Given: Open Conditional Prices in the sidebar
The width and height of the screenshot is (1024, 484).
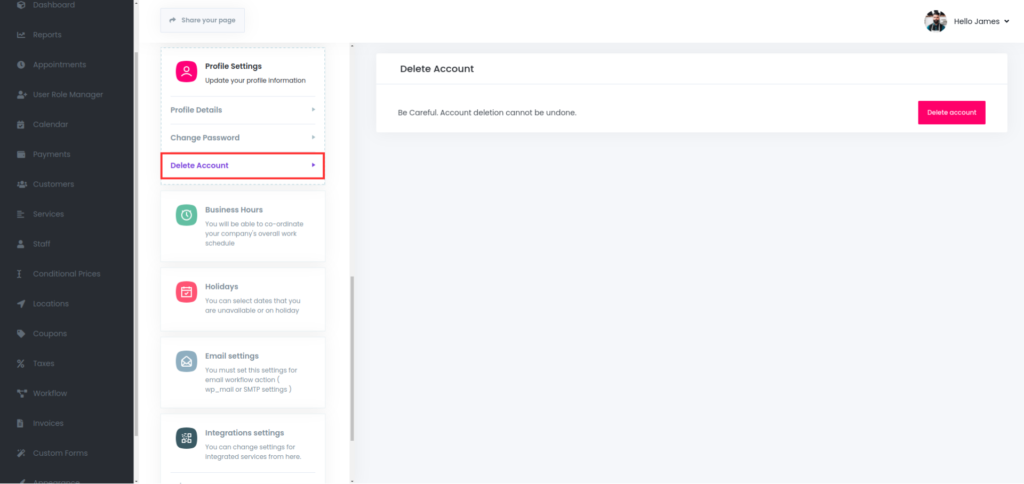Looking at the screenshot, I should click(66, 274).
